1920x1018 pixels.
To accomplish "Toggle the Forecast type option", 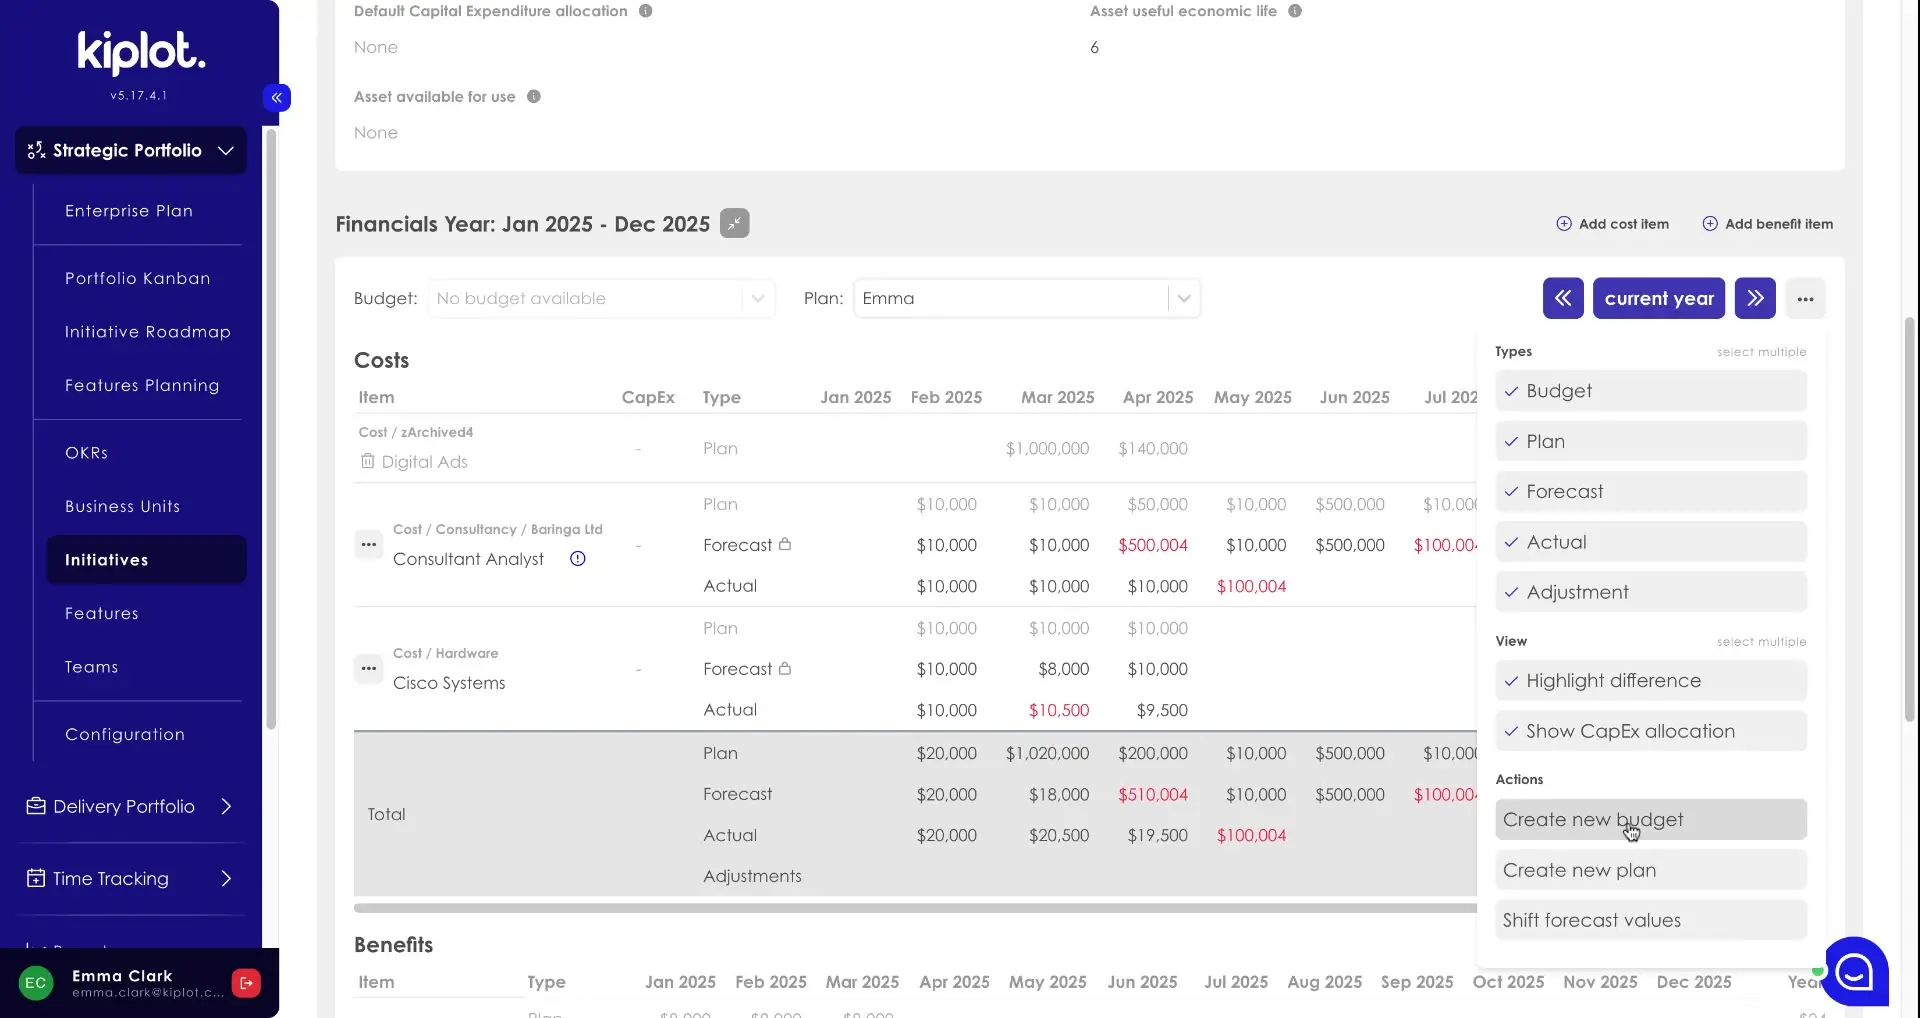I will click(x=1650, y=492).
